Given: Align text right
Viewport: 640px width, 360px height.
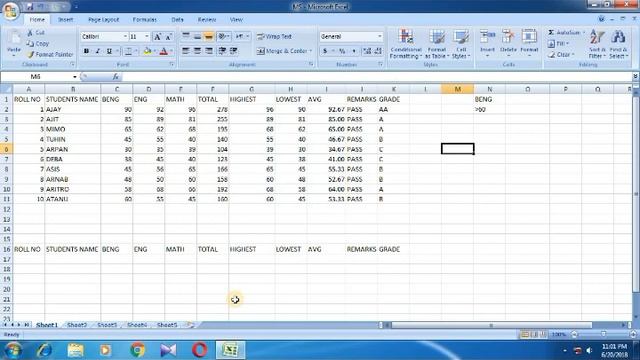Looking at the screenshot, I should pos(209,51).
